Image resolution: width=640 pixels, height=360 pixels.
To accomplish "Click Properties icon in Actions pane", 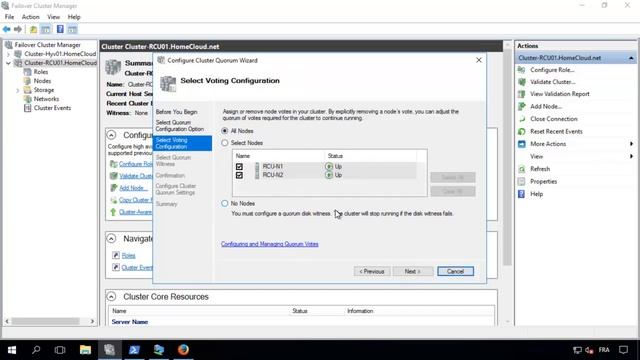I will pos(522,181).
